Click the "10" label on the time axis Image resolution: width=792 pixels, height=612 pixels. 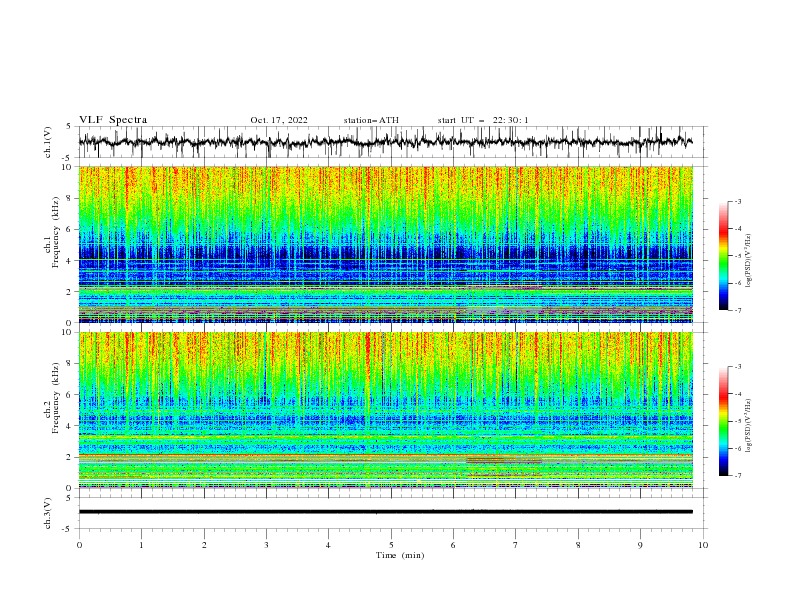coord(703,545)
